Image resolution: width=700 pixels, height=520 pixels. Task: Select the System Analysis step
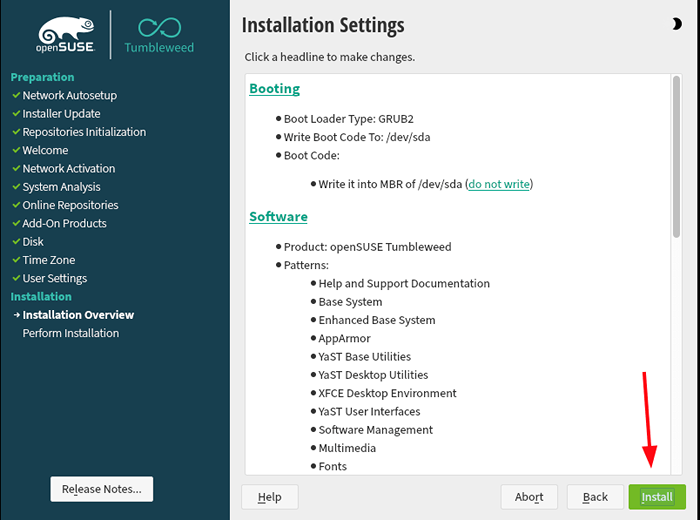tap(61, 187)
